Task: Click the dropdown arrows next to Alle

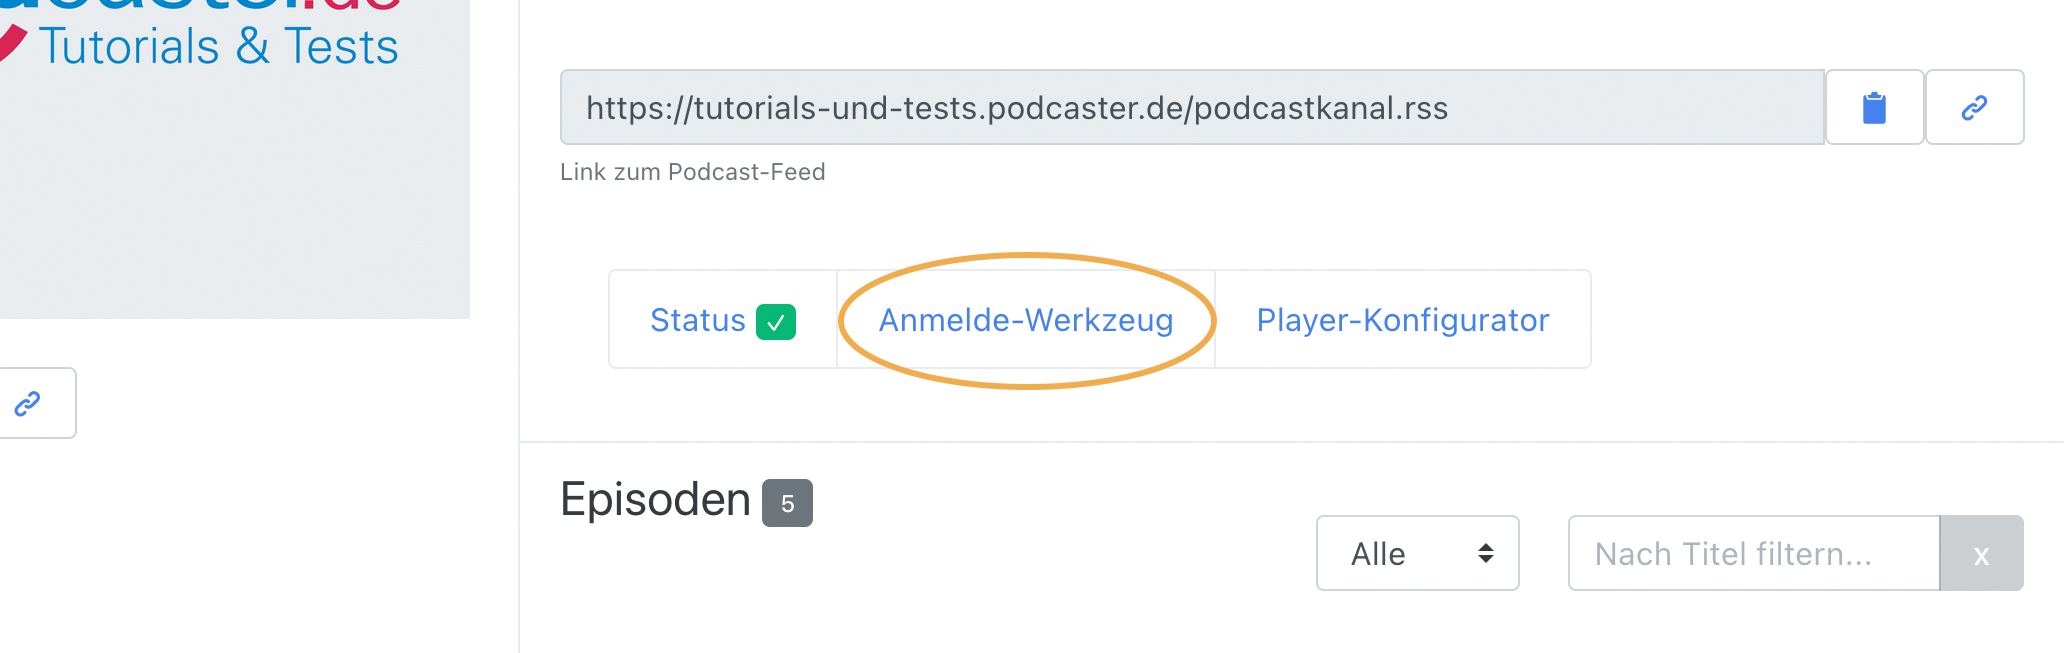Action: [1486, 553]
